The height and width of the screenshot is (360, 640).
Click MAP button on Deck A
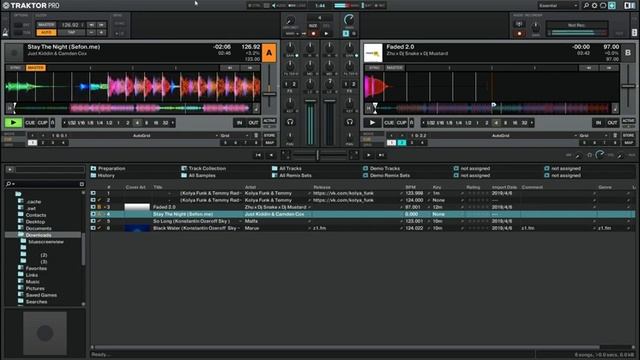(269, 143)
